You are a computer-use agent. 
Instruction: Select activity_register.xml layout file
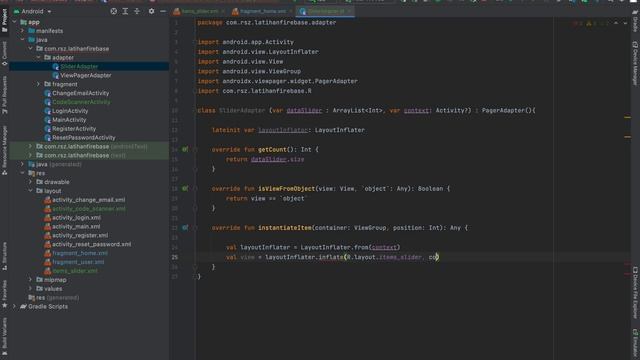pos(80,236)
